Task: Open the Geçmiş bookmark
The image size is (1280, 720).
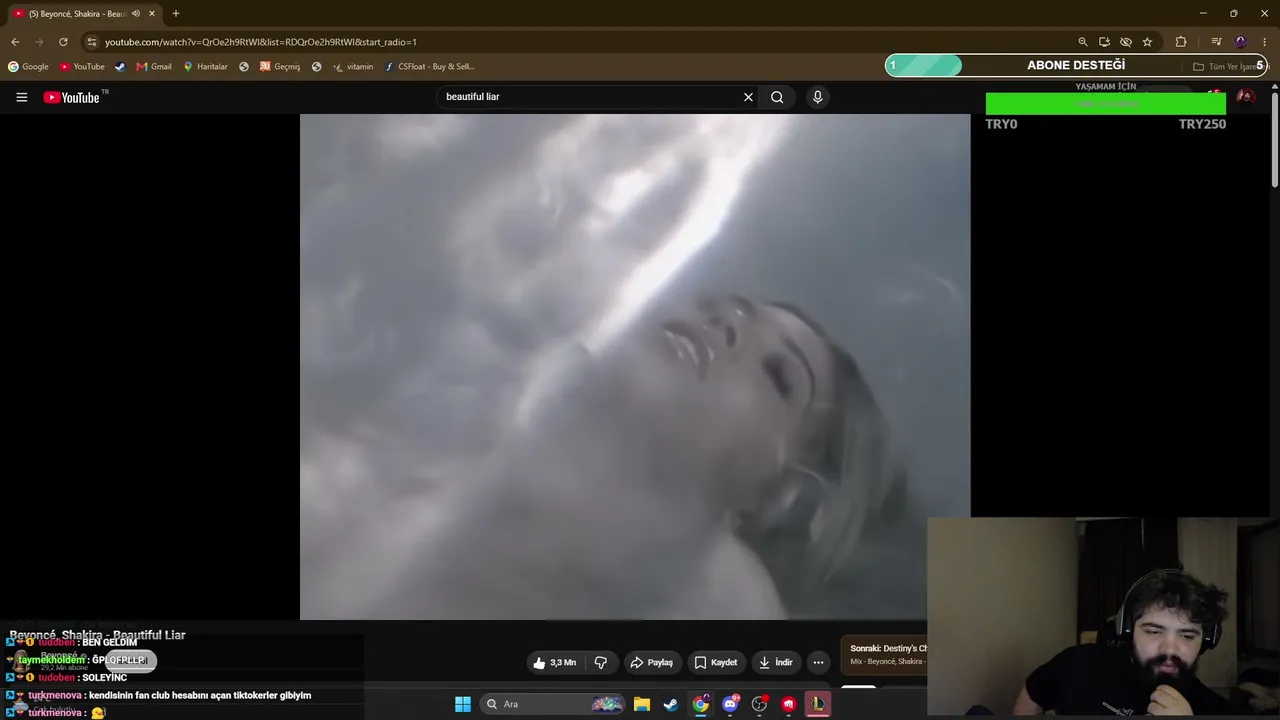Action: 280,67
